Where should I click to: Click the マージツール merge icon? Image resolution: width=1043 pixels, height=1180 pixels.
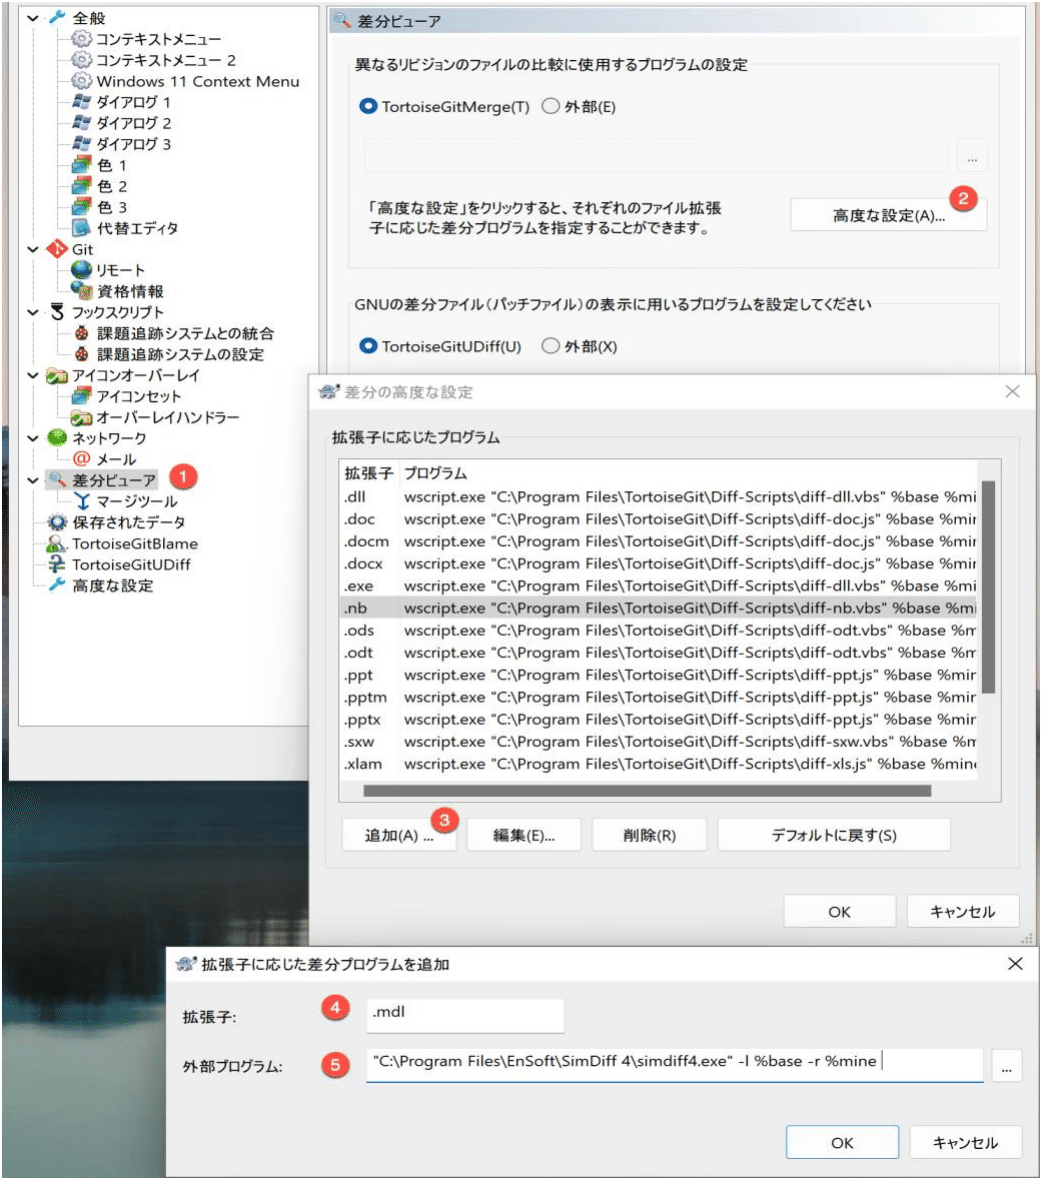(81, 500)
